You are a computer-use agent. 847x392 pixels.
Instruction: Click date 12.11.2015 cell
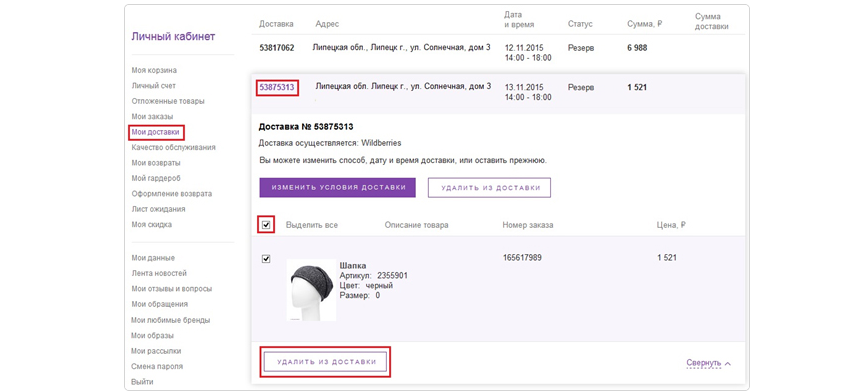pos(523,48)
